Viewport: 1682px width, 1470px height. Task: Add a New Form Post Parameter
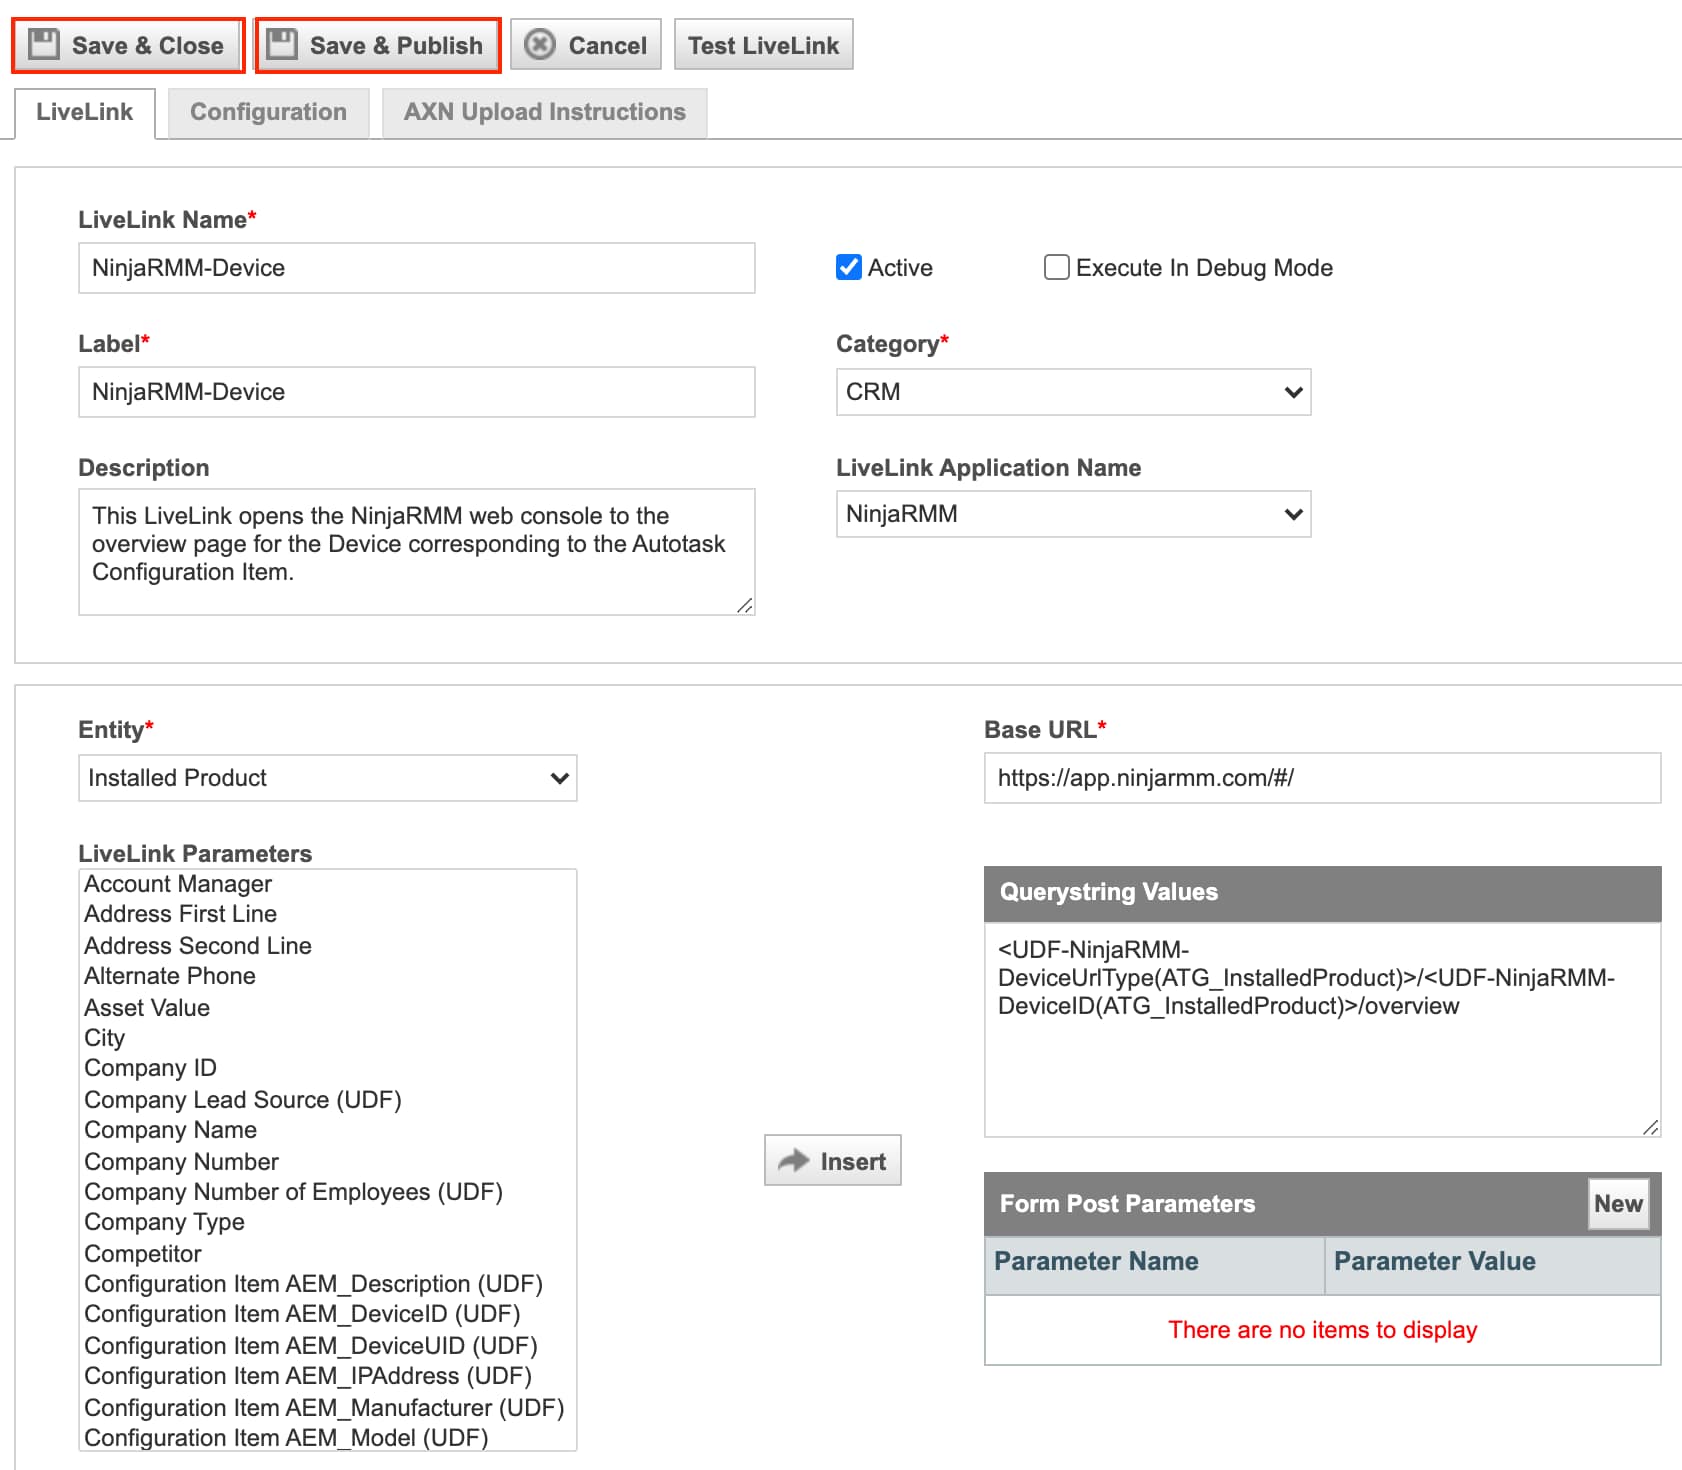pyautogui.click(x=1617, y=1203)
